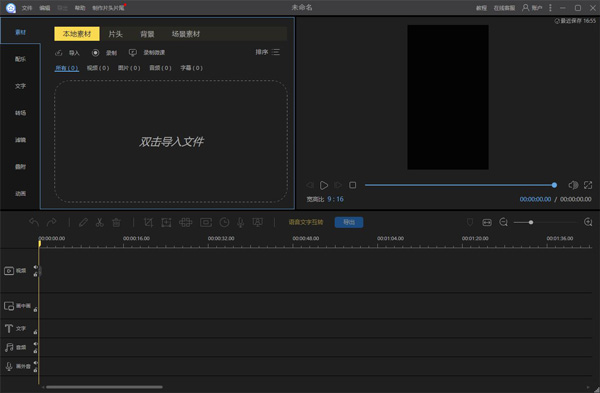Click the 导入 import button
This screenshot has height=393, width=600.
click(x=67, y=52)
